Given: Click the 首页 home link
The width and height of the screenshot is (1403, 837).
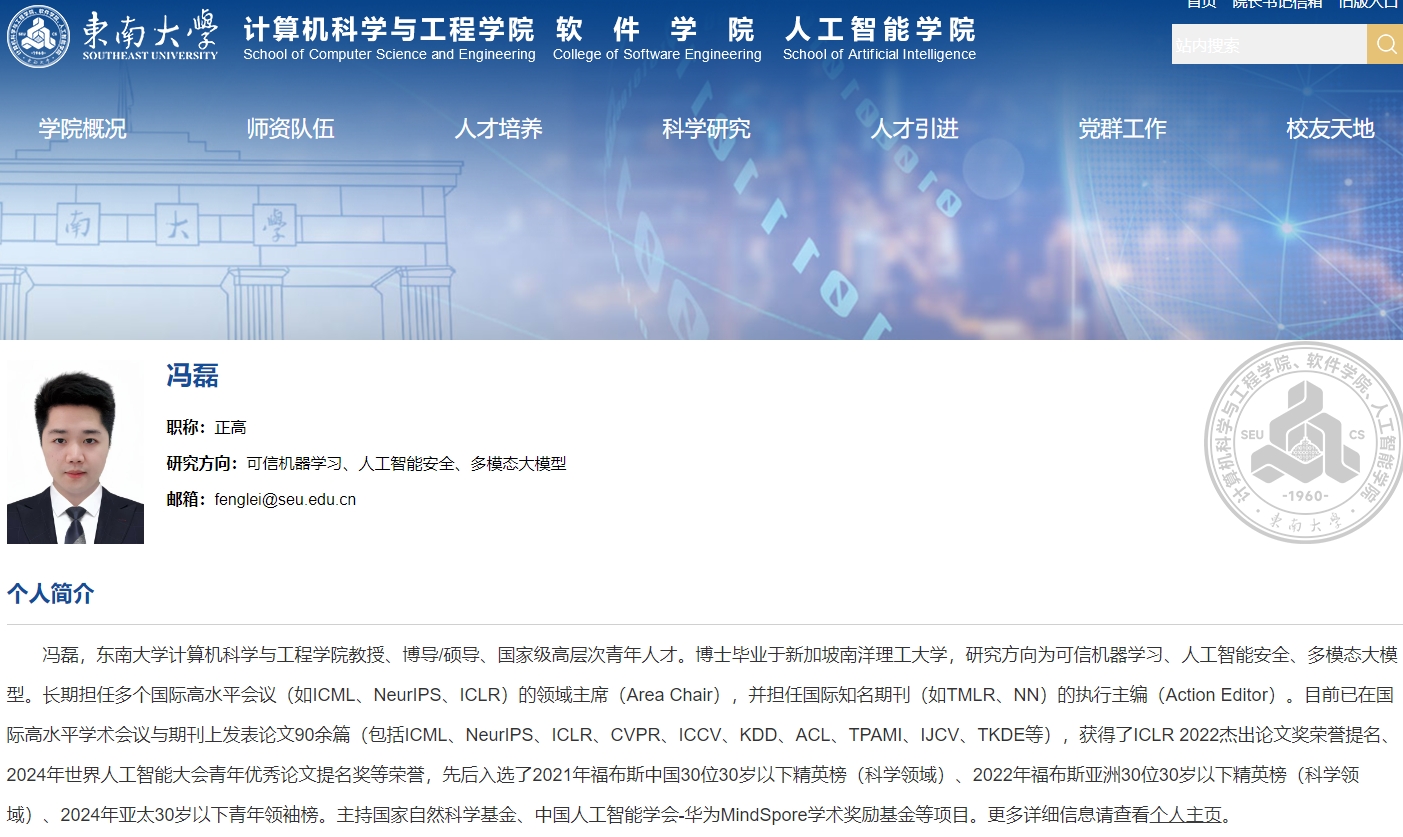Looking at the screenshot, I should pyautogui.click(x=1201, y=3).
